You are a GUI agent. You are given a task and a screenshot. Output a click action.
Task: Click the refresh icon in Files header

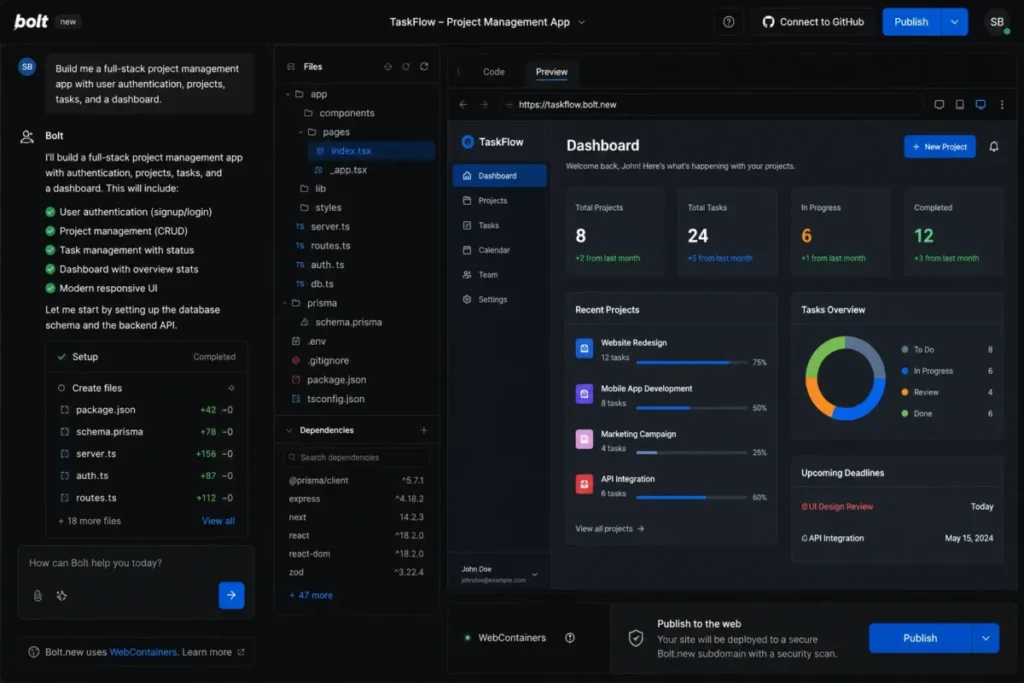point(424,67)
